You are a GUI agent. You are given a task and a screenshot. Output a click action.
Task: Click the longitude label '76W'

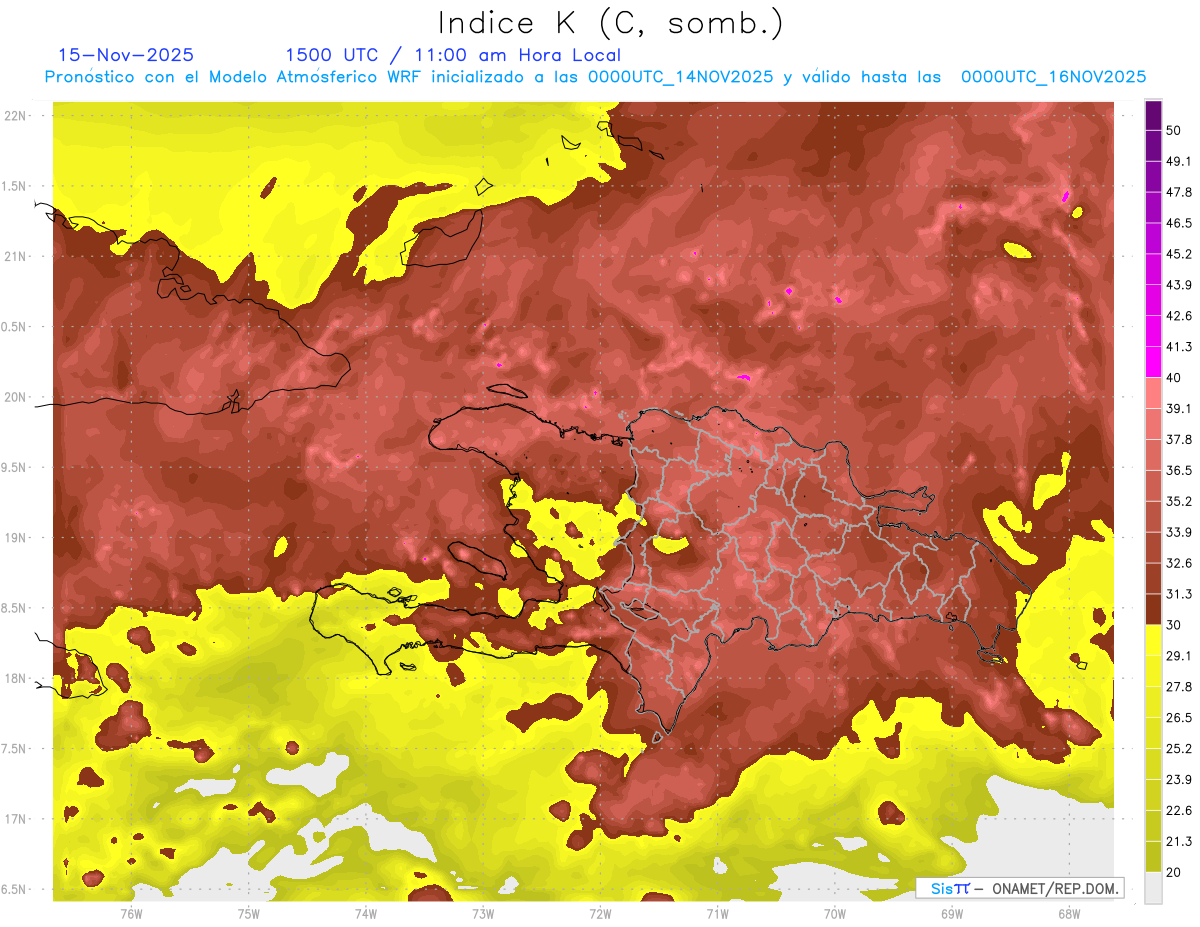pyautogui.click(x=131, y=914)
